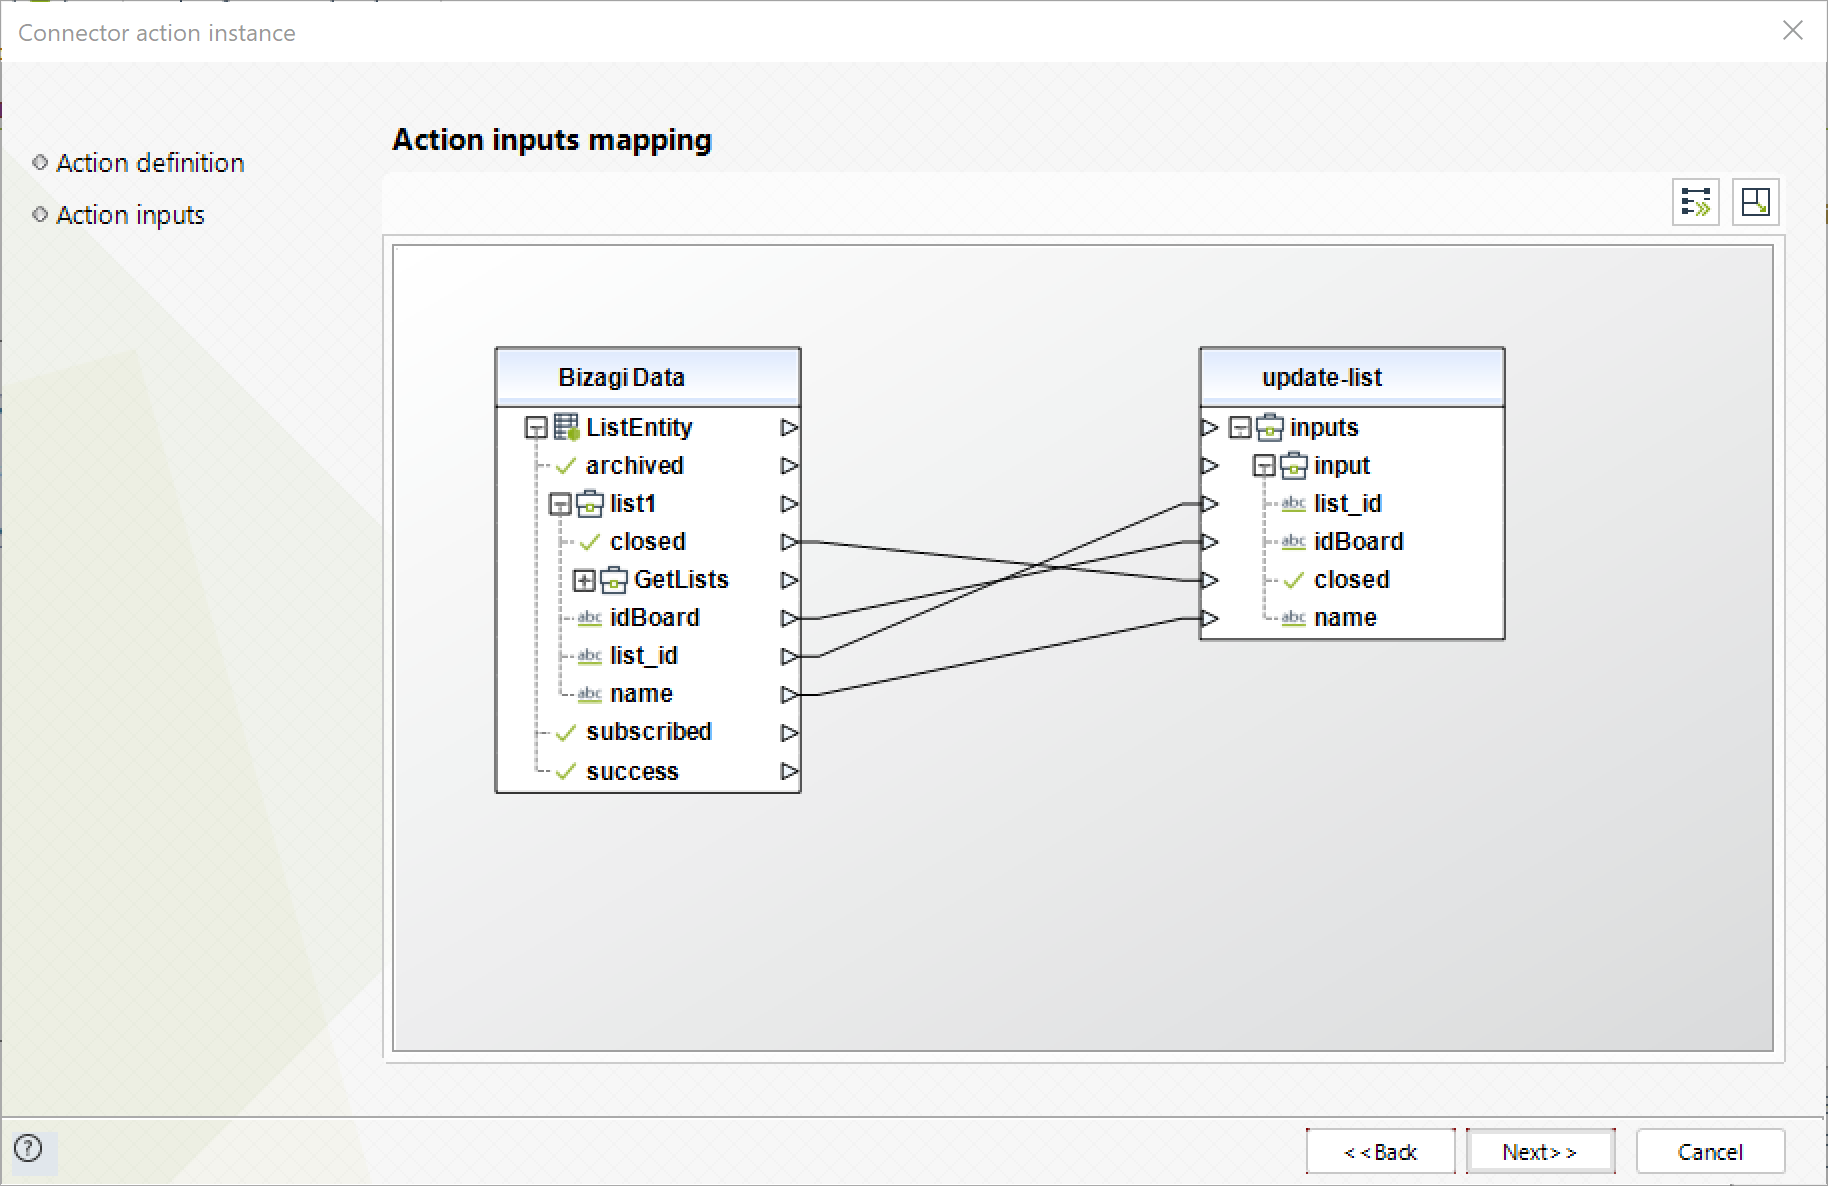Select the ListEntity label

639,428
